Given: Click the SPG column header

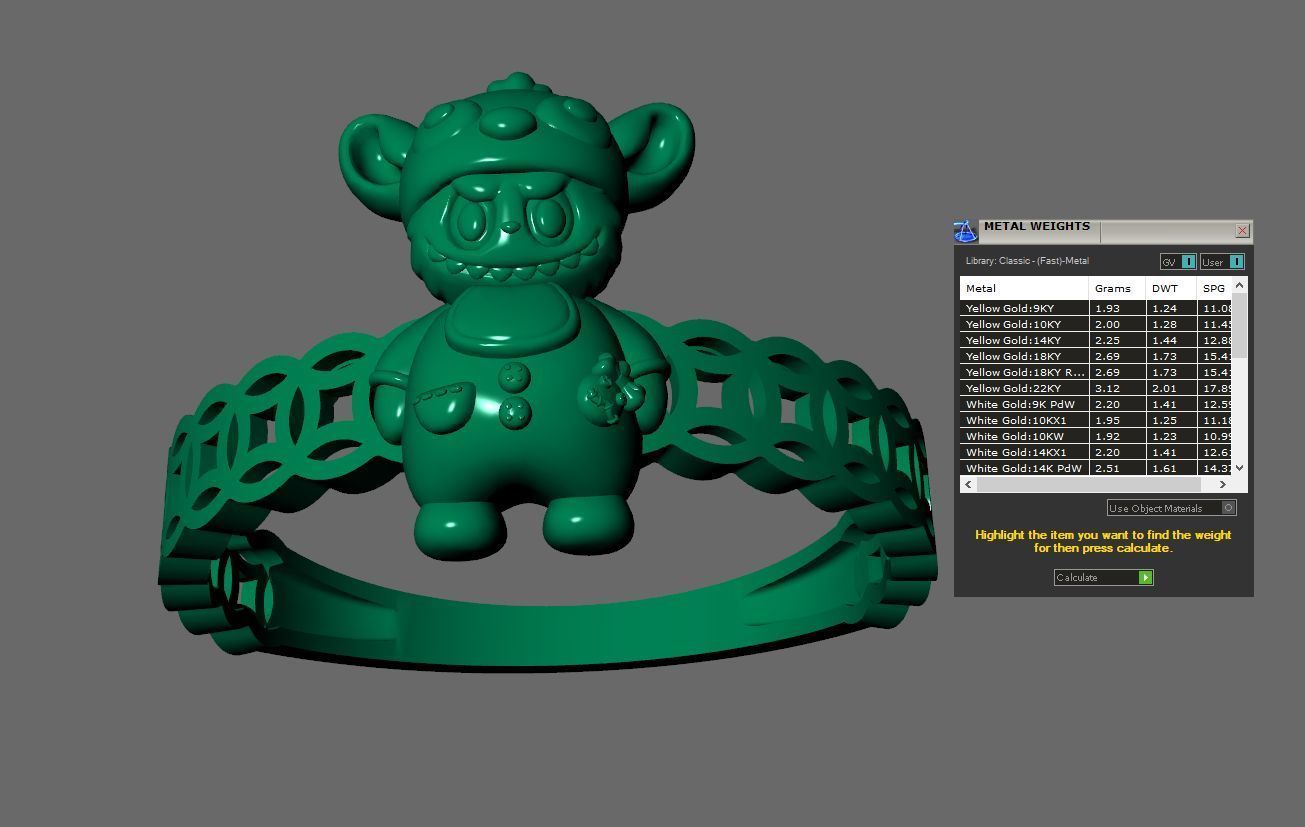Looking at the screenshot, I should click(x=1214, y=288).
